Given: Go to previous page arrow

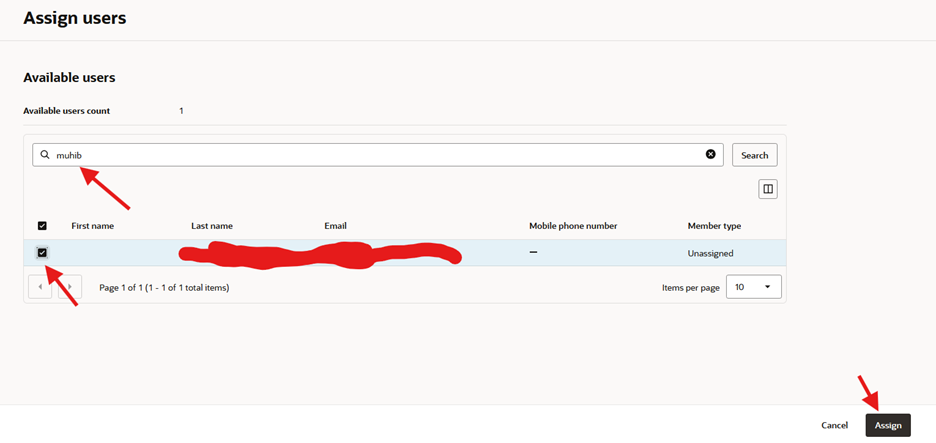Looking at the screenshot, I should (x=40, y=287).
